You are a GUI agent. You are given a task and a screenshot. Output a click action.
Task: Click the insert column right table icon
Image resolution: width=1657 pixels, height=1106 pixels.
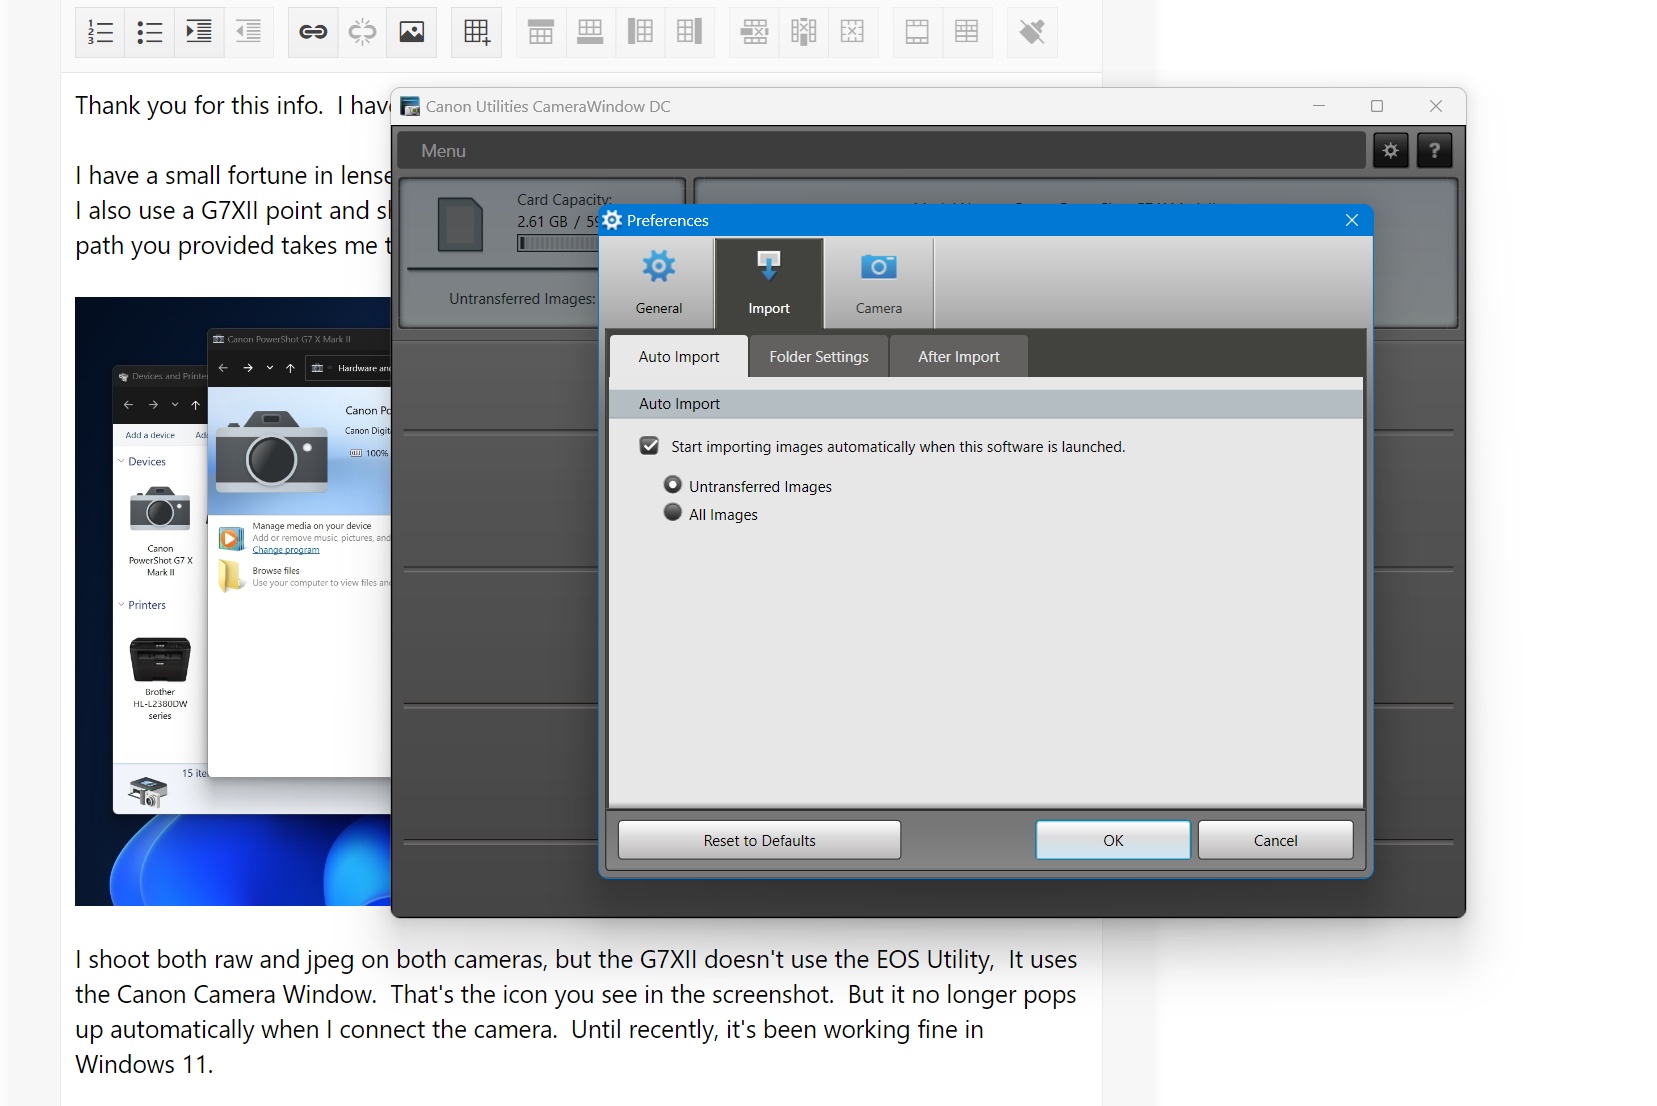coord(689,32)
